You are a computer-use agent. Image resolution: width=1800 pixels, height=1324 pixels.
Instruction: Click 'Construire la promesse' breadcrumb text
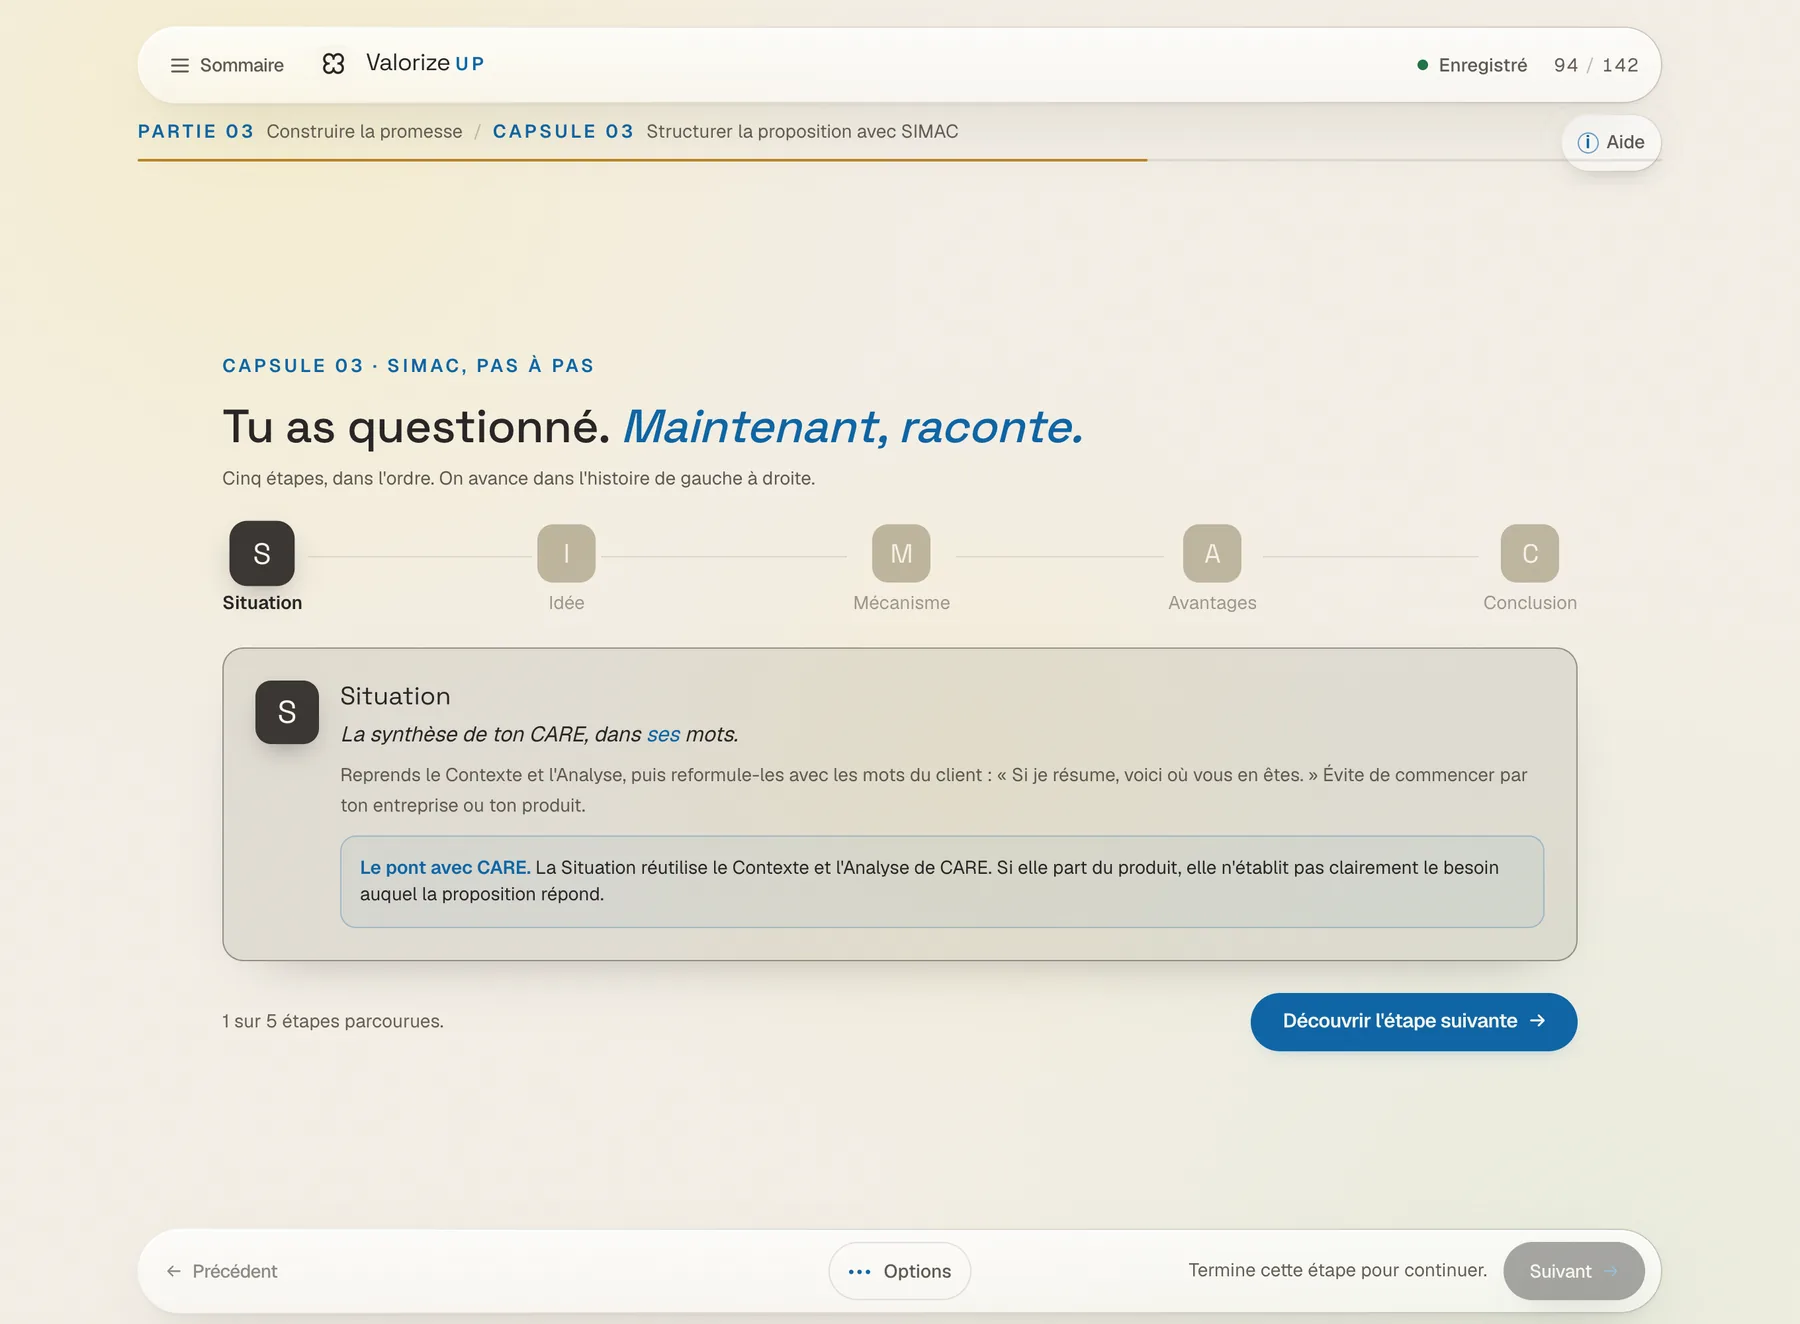[x=364, y=131]
